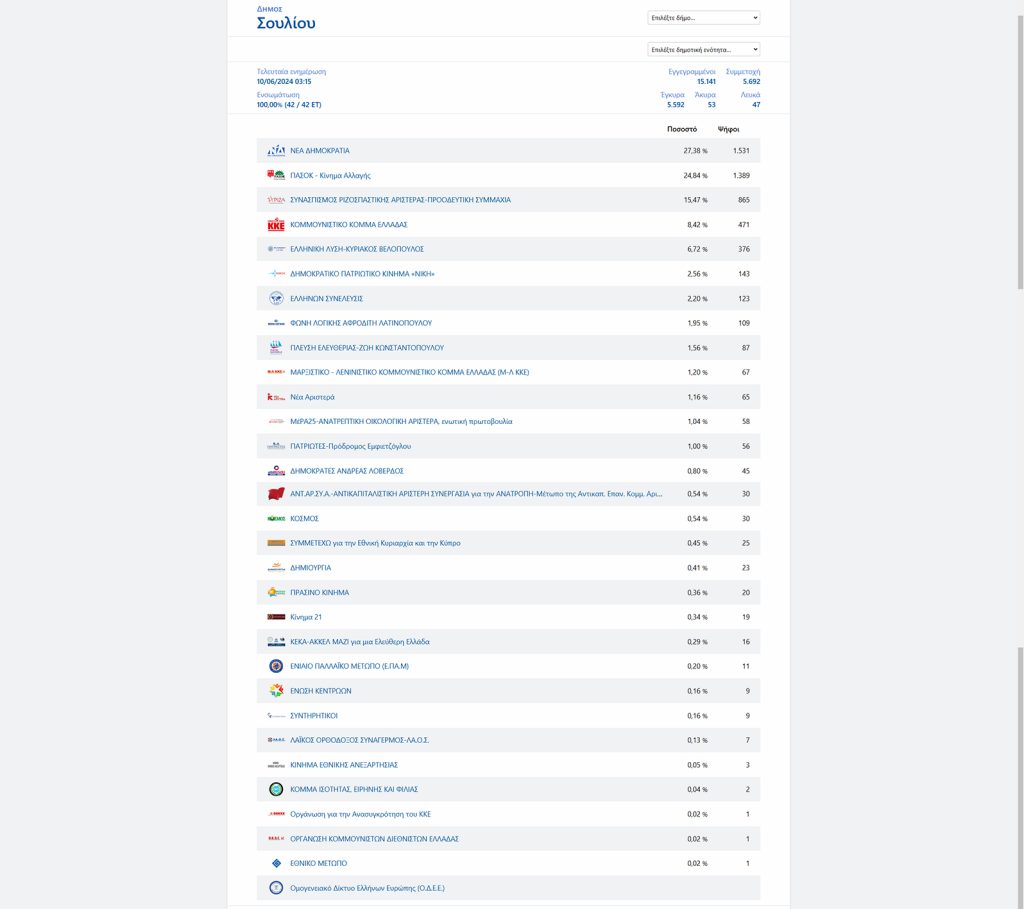Open the ΝΕΑ ΔΗΜΟΚΡΑΤΙΑ party link
The height and width of the screenshot is (909, 1024).
pos(319,151)
